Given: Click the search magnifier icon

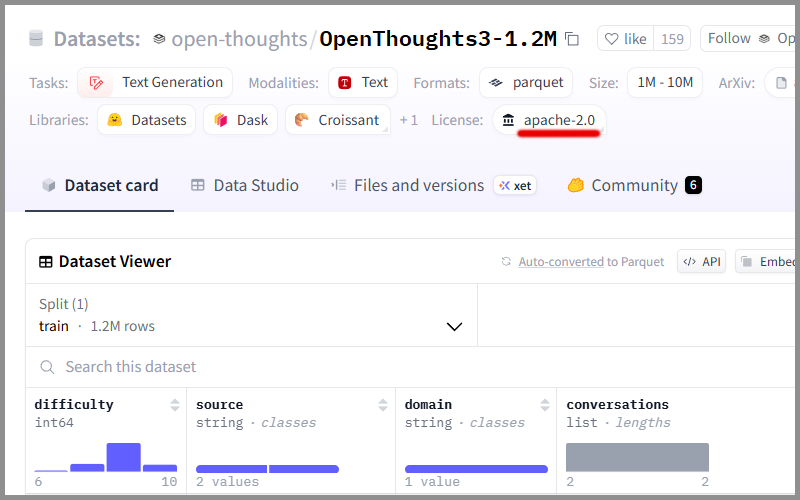Looking at the screenshot, I should point(47,367).
